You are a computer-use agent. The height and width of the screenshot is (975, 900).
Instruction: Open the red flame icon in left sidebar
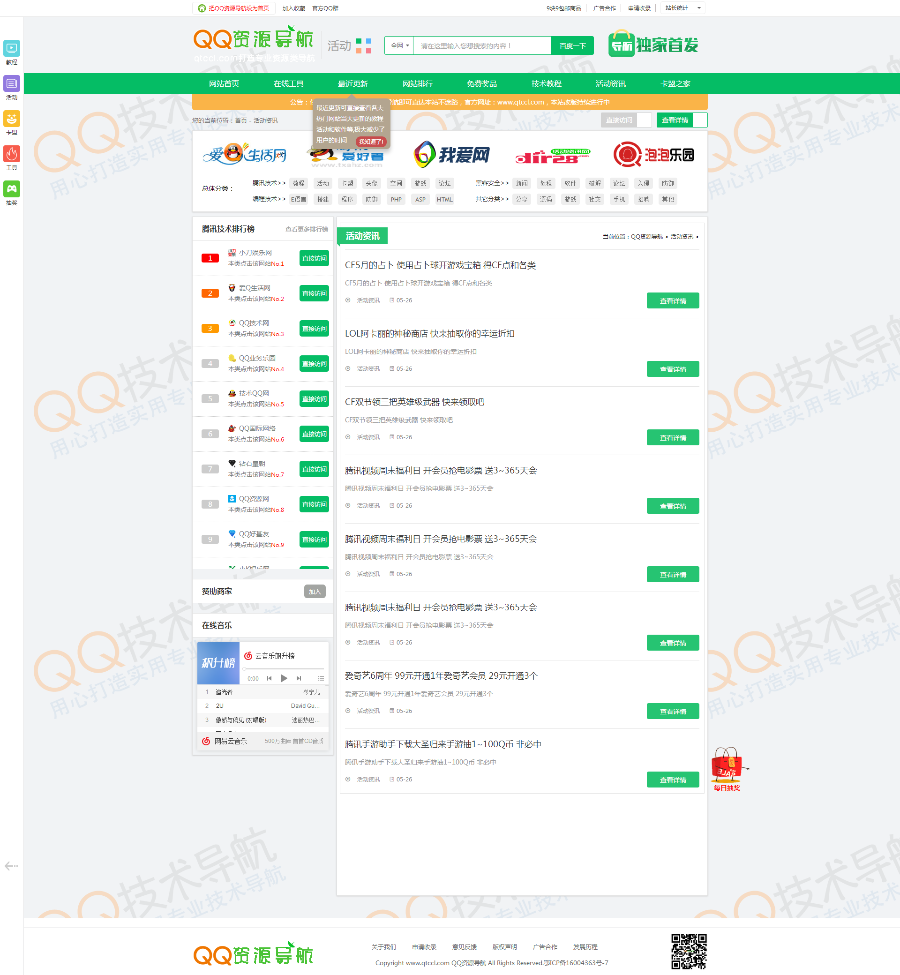point(12,153)
